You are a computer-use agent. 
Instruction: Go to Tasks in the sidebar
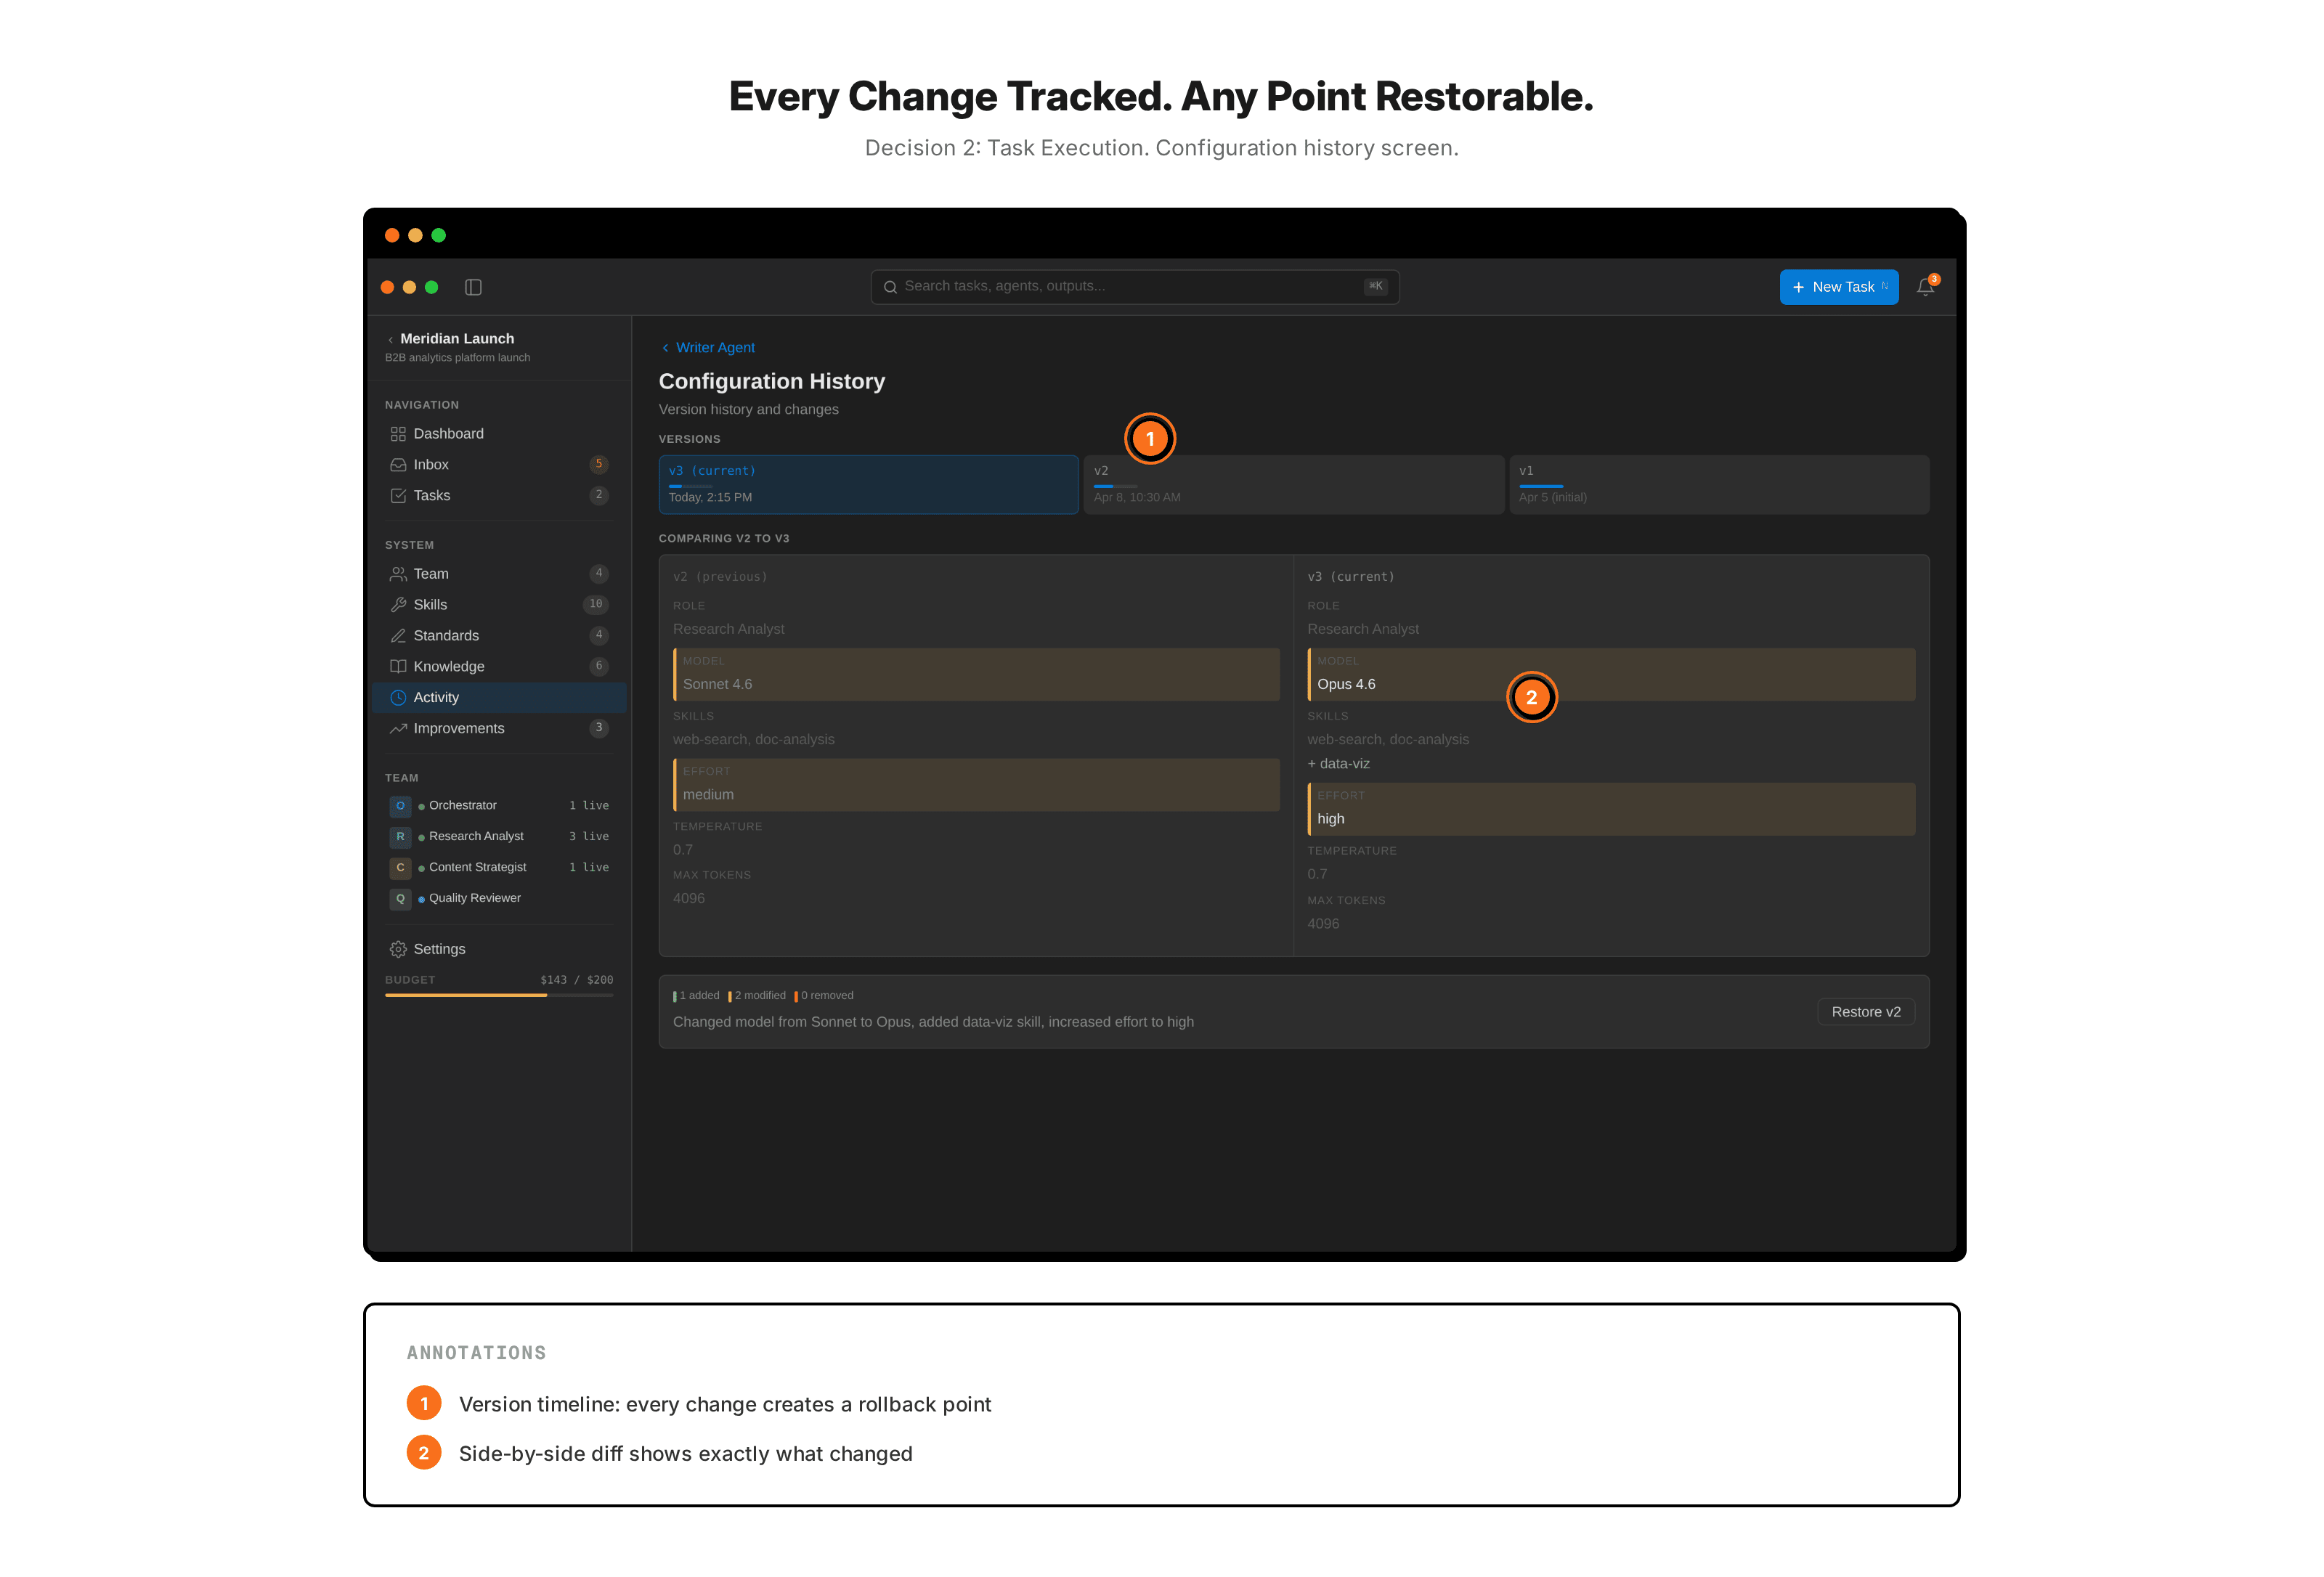[499, 496]
